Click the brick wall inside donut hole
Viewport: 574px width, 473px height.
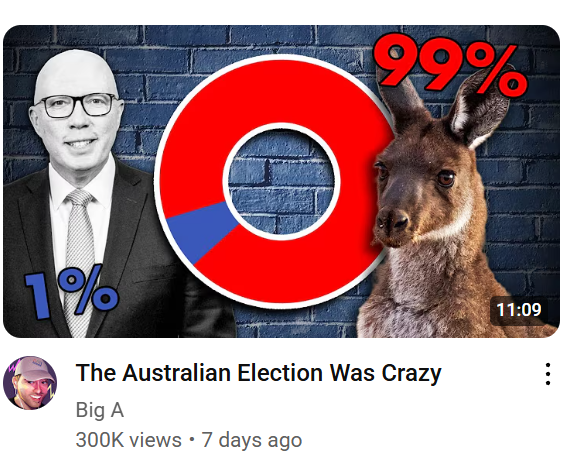(281, 181)
